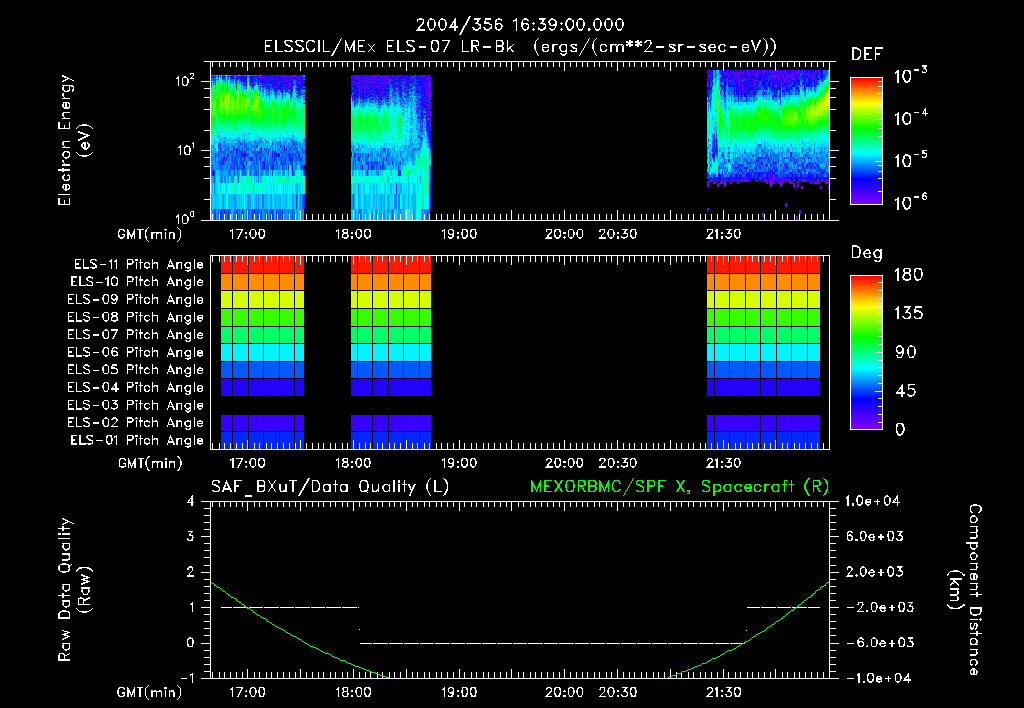The width and height of the screenshot is (1024, 708).
Task: Click the spectrogram data block starting at 18:00
Action: 391,147
